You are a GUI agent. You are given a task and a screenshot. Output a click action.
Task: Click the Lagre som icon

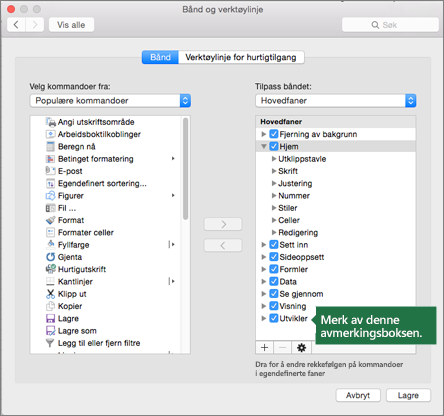coord(50,331)
